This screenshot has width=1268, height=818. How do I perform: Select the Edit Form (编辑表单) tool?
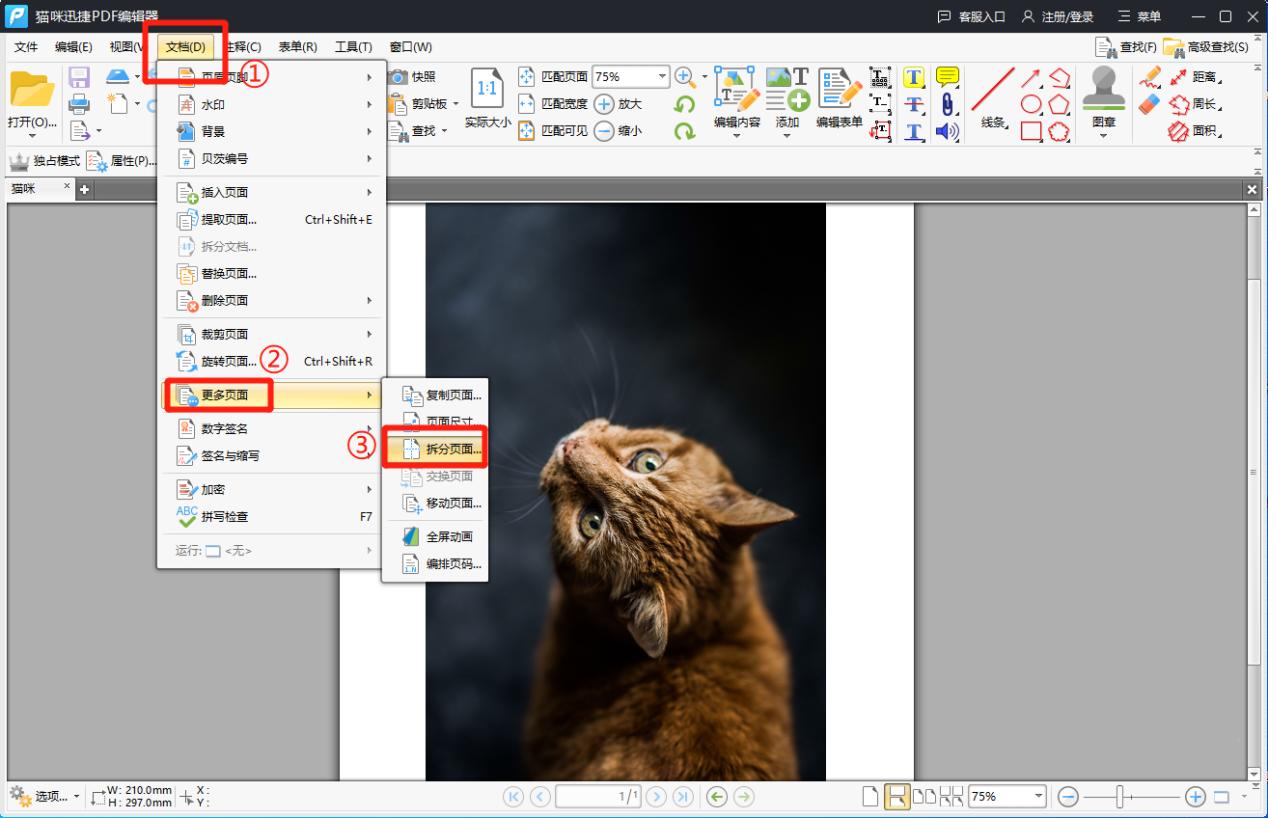pos(838,100)
